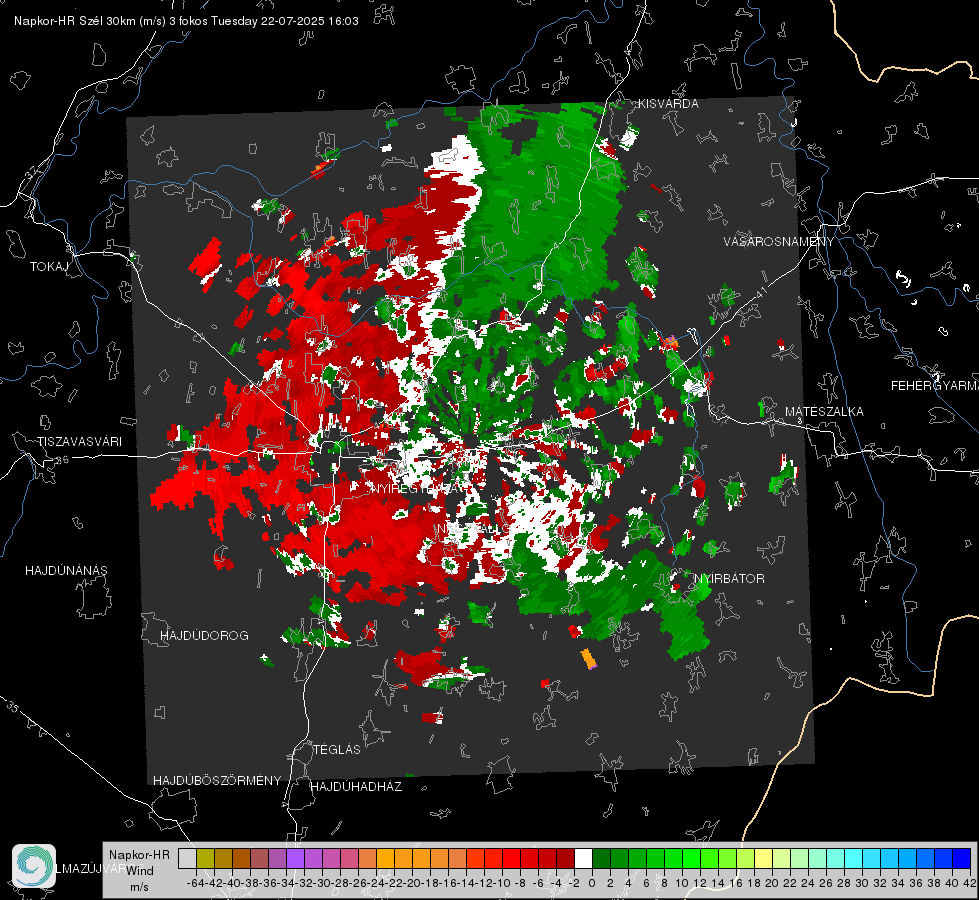This screenshot has height=900, width=979.
Task: Select the HAJDÚNÁNÁS town label
Action: 66,570
